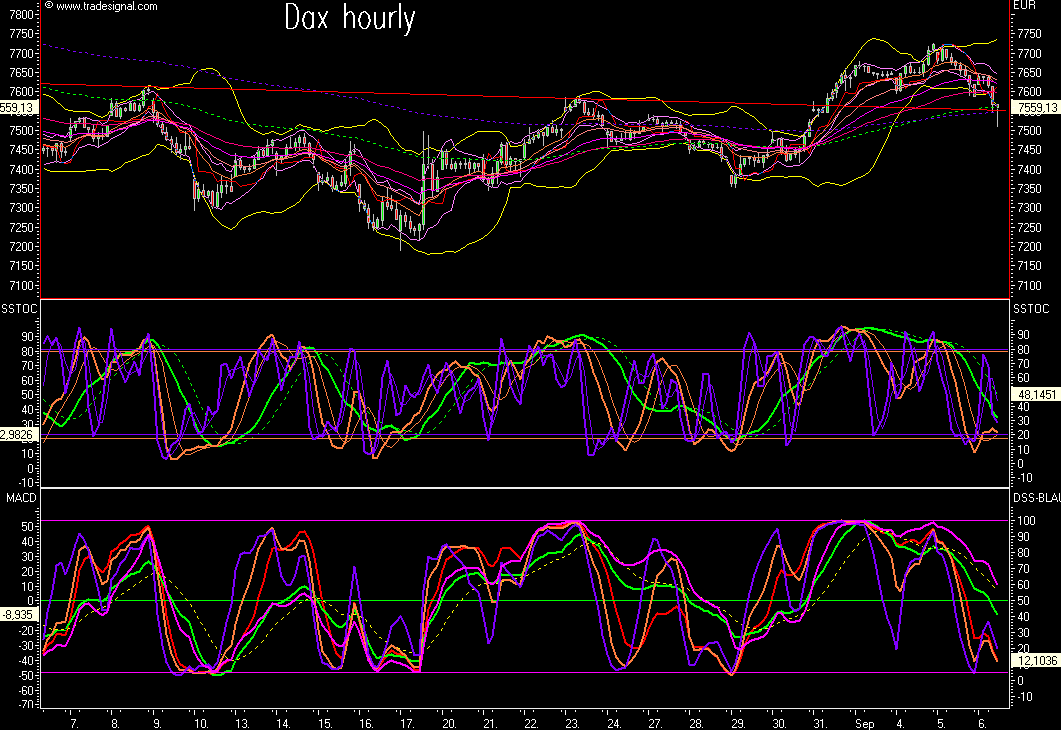Select date label '29.' on time axis
The width and height of the screenshot is (1061, 730).
738,724
